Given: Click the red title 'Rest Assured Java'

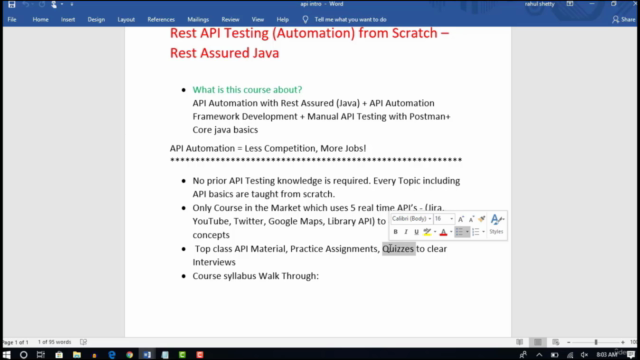Looking at the screenshot, I should (224, 53).
